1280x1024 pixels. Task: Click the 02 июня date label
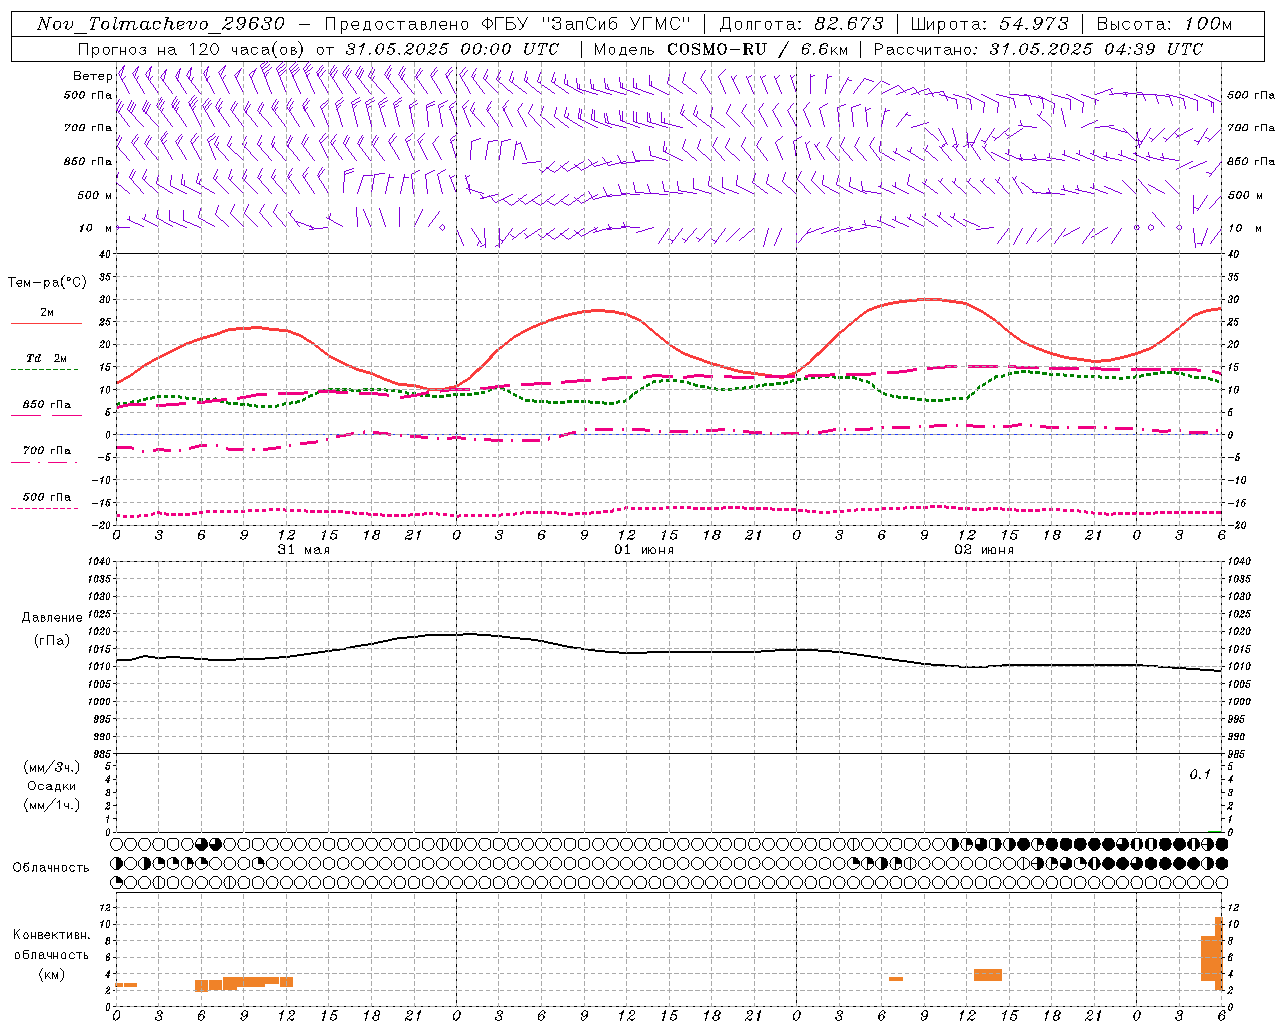[x=984, y=549]
